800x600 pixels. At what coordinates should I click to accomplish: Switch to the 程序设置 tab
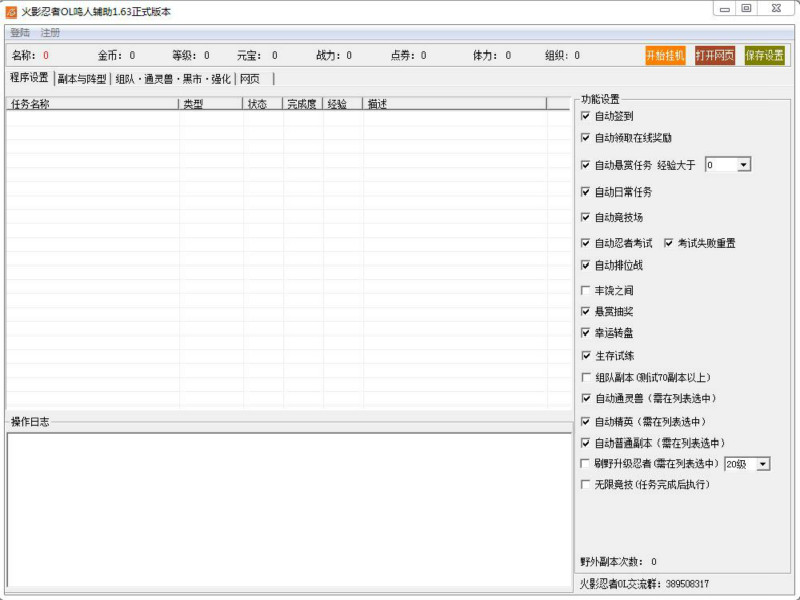[x=29, y=78]
